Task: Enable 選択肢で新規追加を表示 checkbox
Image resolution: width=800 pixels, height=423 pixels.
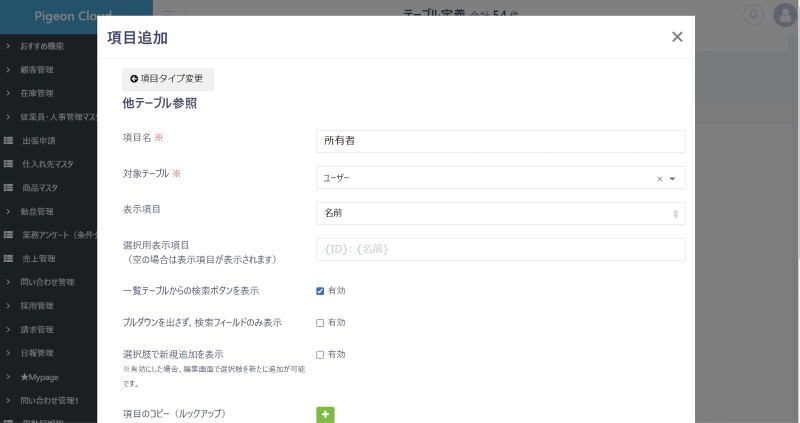Action: point(320,355)
